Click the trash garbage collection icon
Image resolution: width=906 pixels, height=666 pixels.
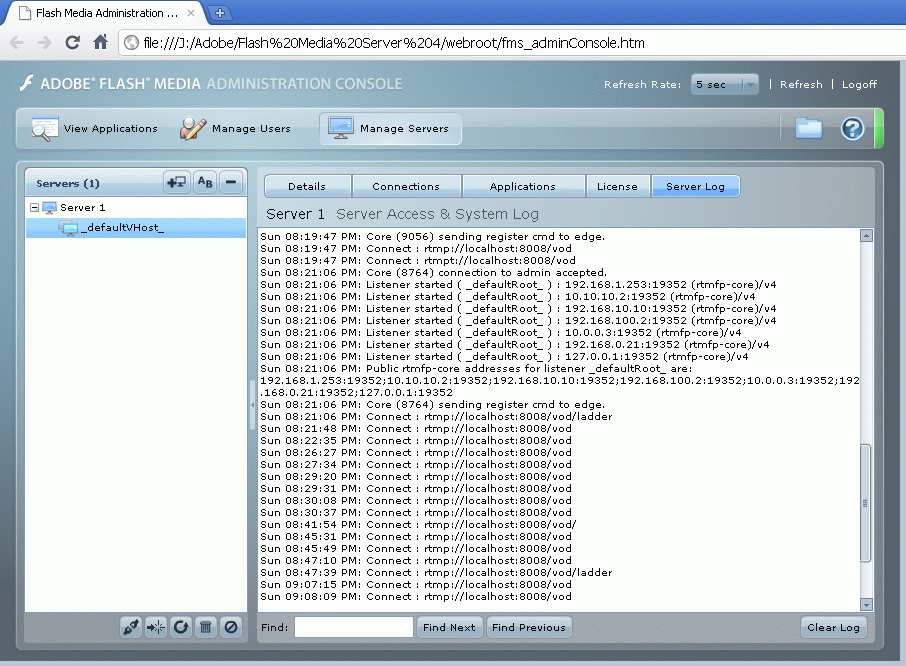tap(206, 627)
